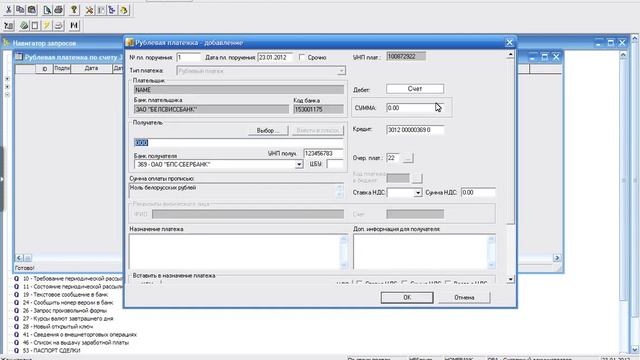Click the print preview document icon
This screenshot has height=360, width=640.
[x=47, y=9]
